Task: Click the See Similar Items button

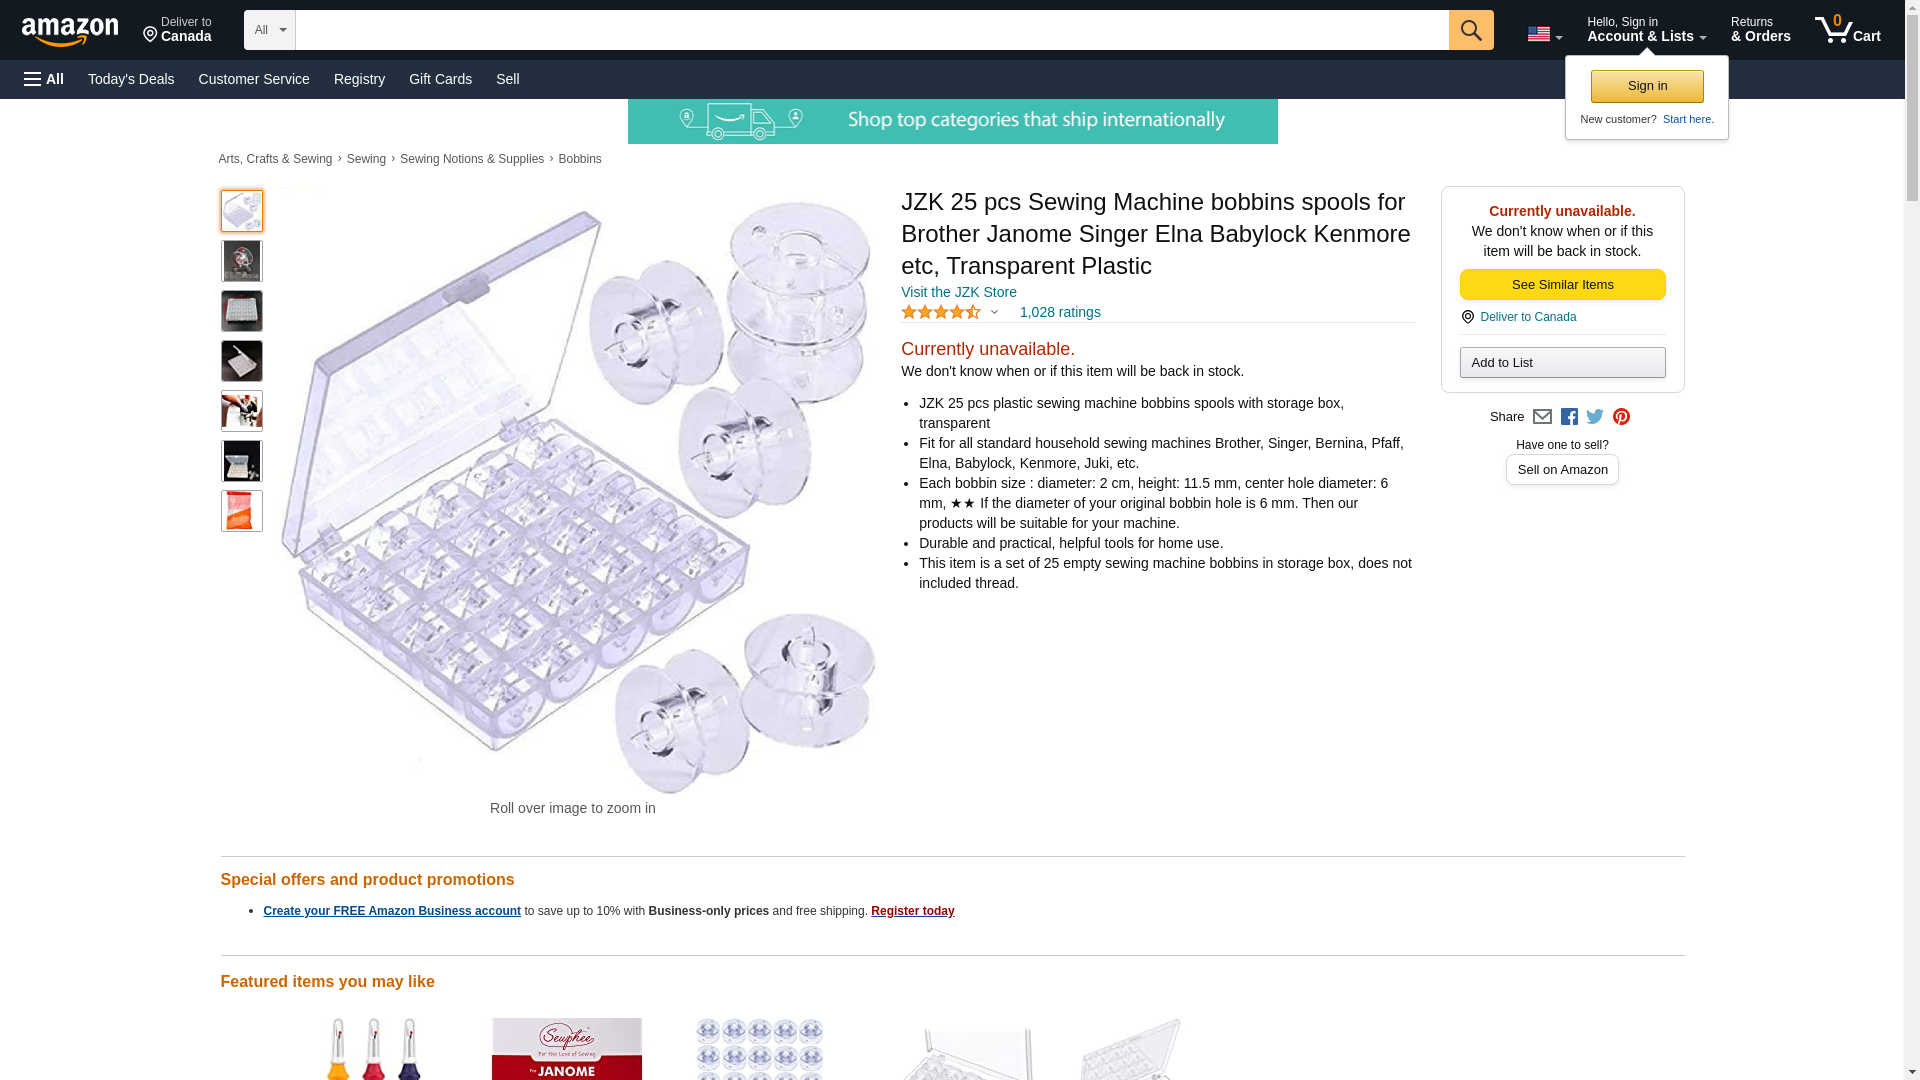Action: pyautogui.click(x=1562, y=285)
